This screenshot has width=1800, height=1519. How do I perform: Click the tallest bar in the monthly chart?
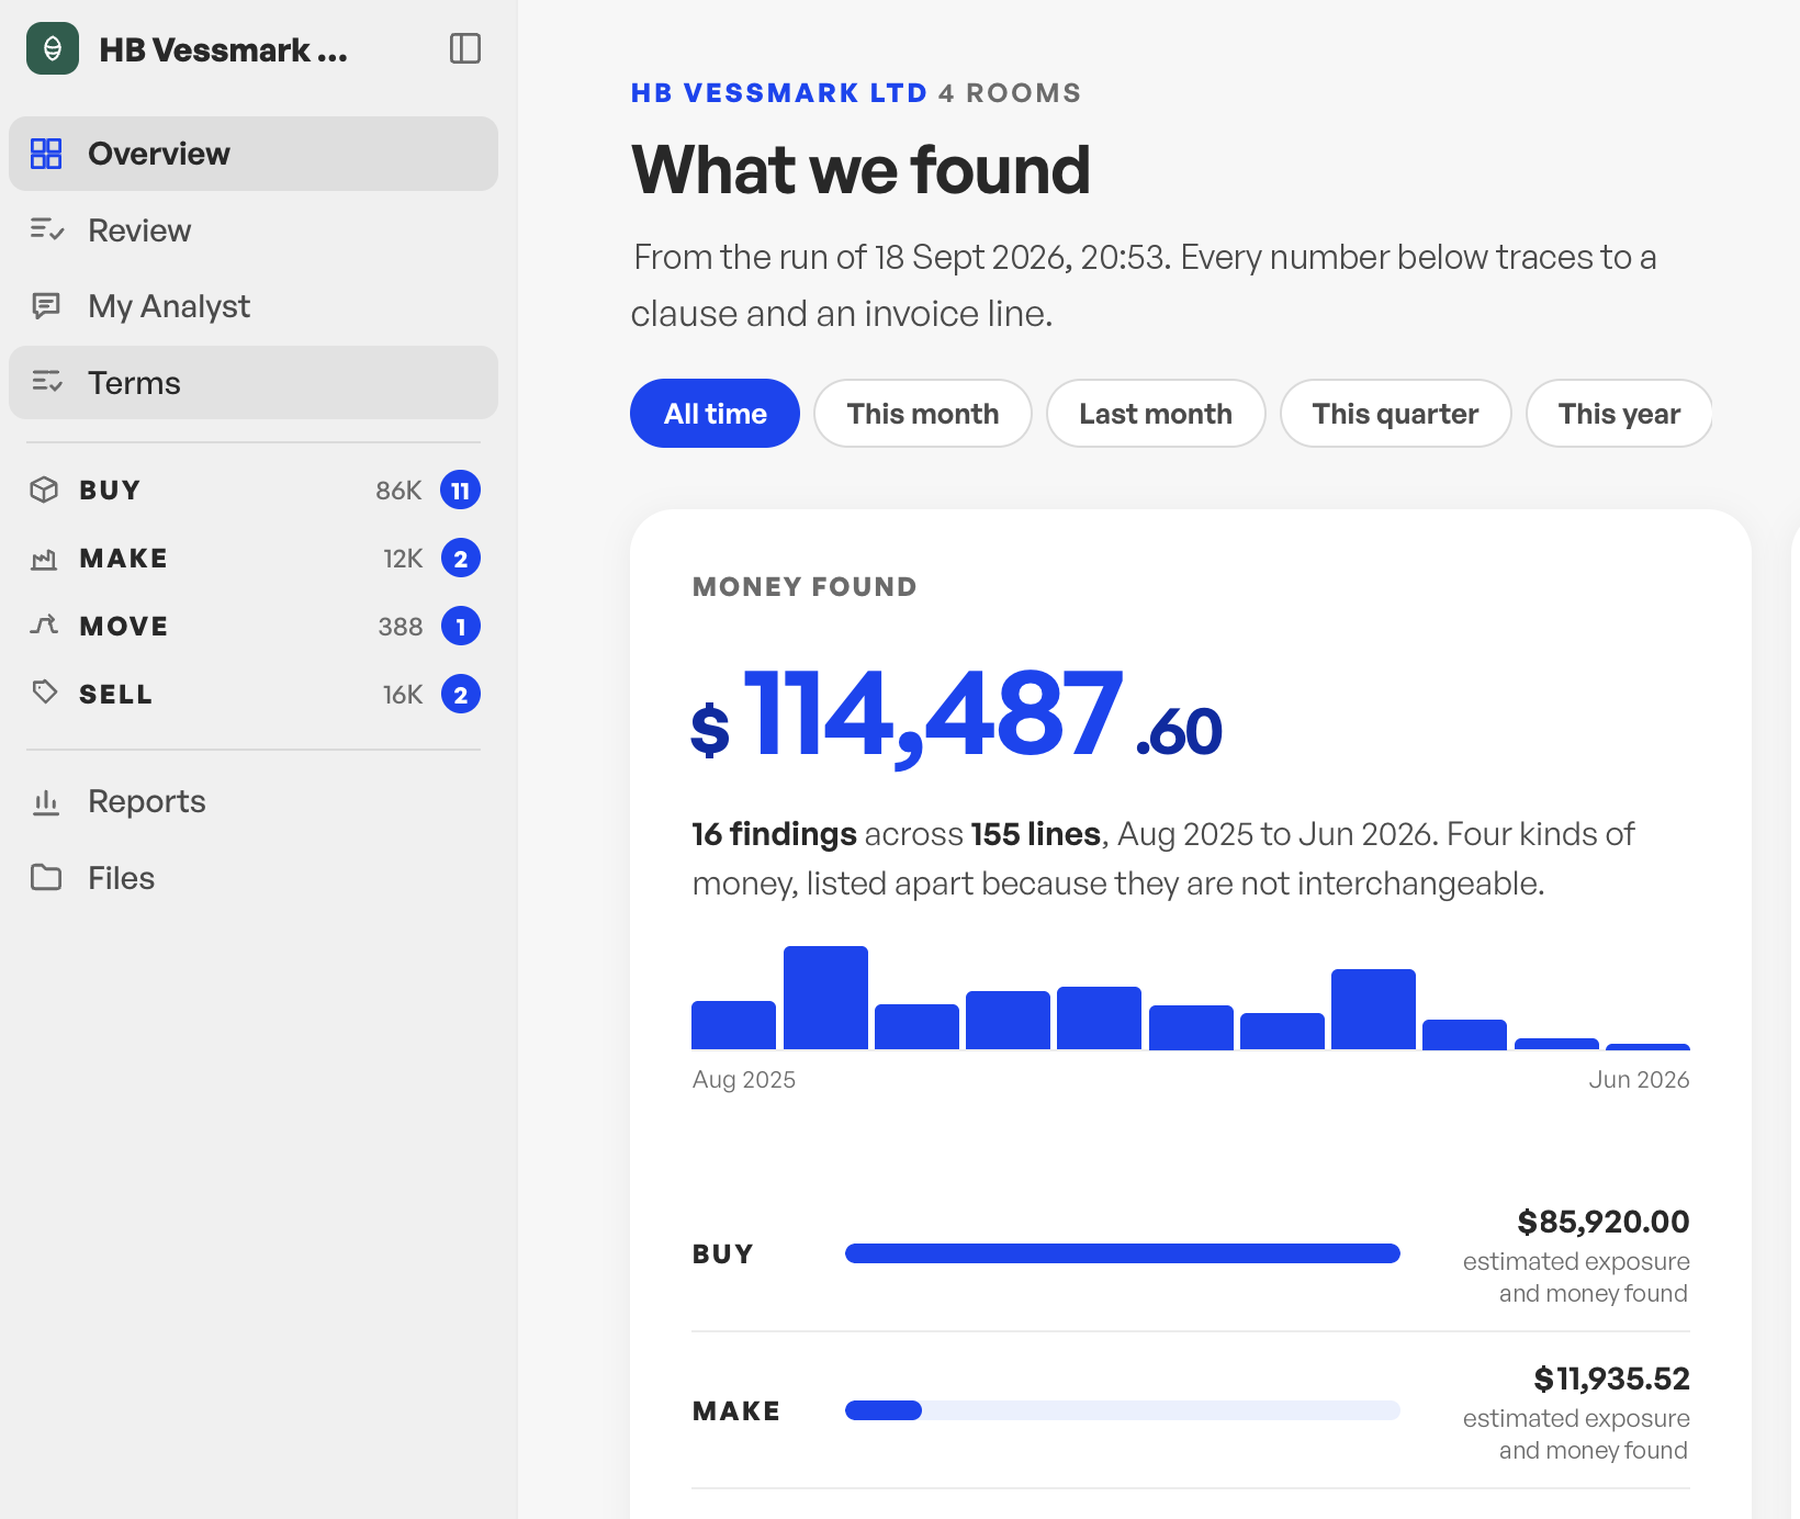point(825,997)
